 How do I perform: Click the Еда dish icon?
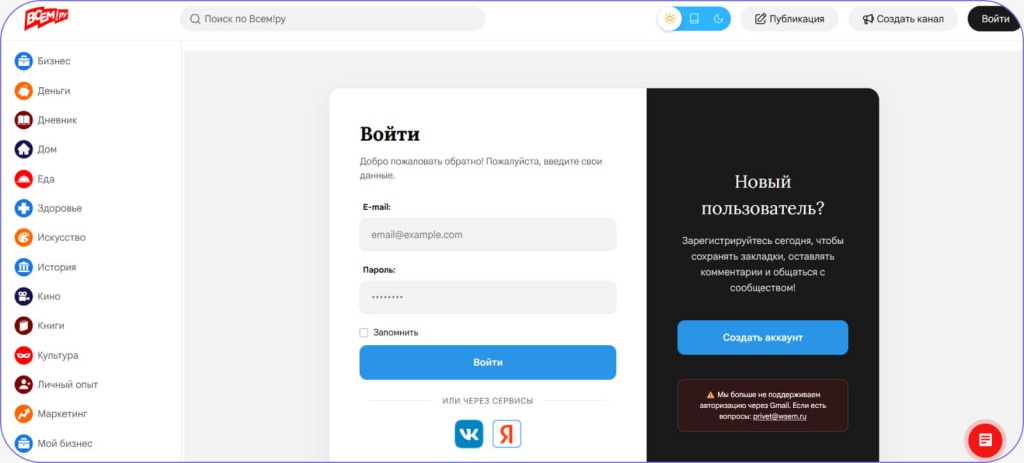click(x=24, y=179)
